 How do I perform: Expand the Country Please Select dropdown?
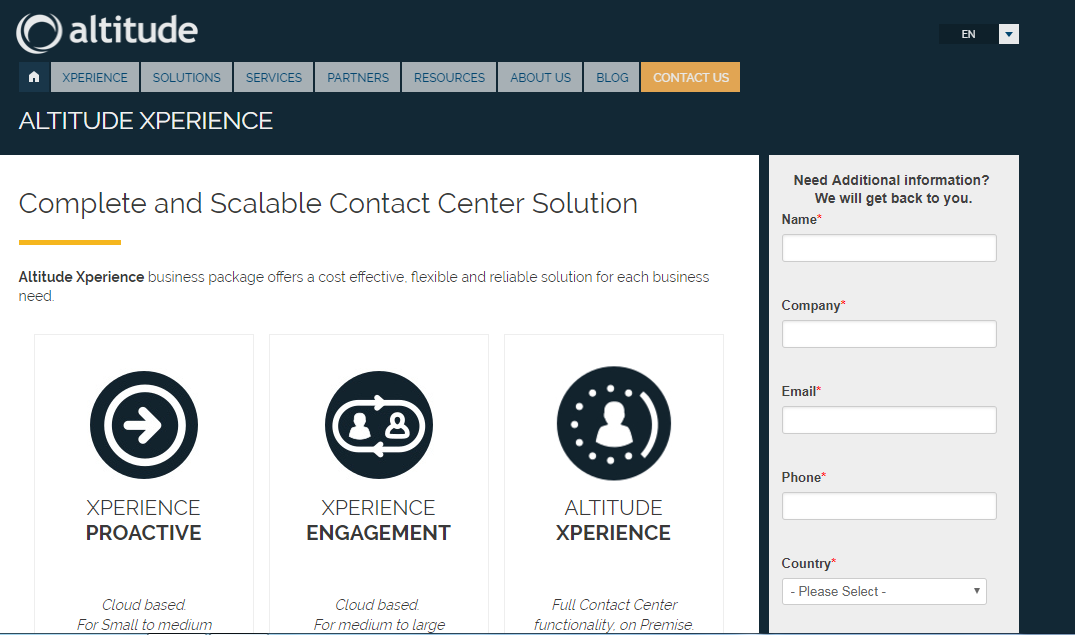884,591
